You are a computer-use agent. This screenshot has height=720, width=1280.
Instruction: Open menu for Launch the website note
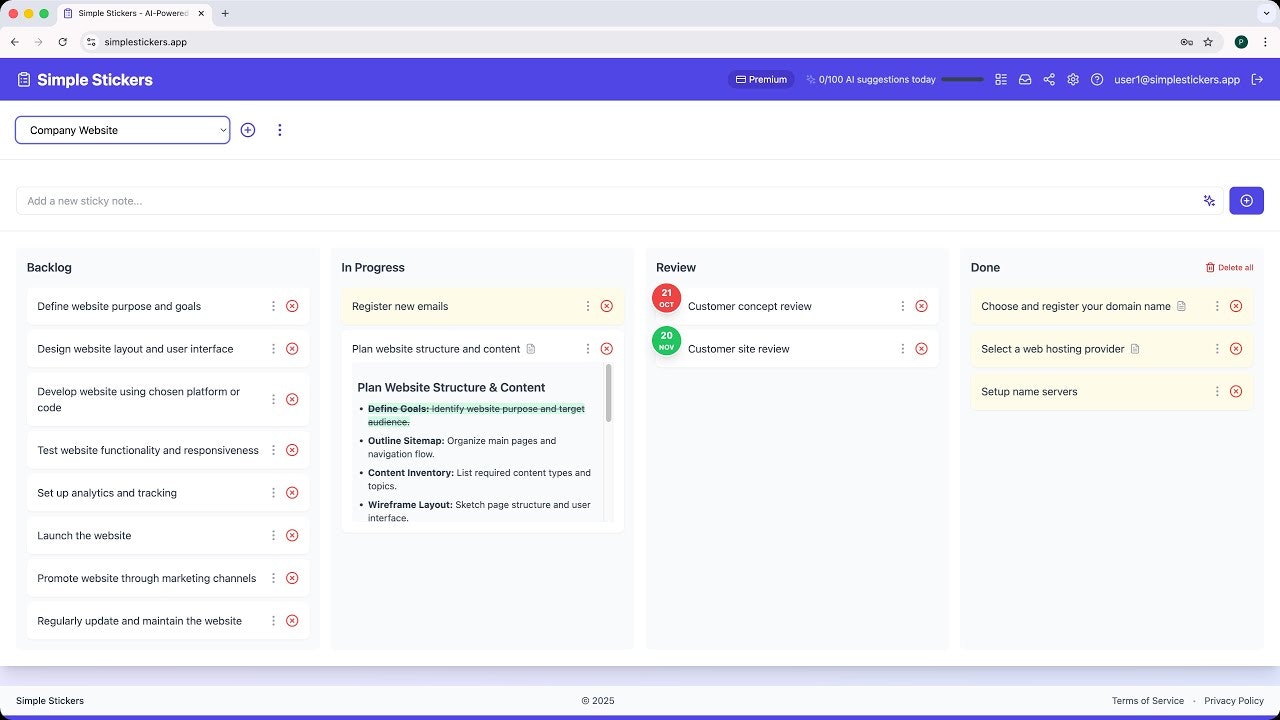(x=273, y=535)
